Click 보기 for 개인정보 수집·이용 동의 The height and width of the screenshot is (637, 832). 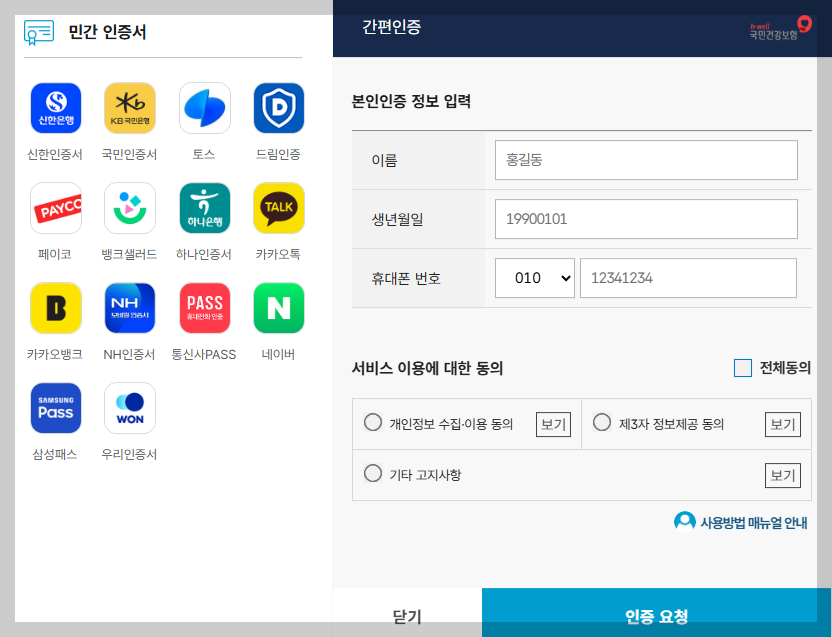point(553,425)
